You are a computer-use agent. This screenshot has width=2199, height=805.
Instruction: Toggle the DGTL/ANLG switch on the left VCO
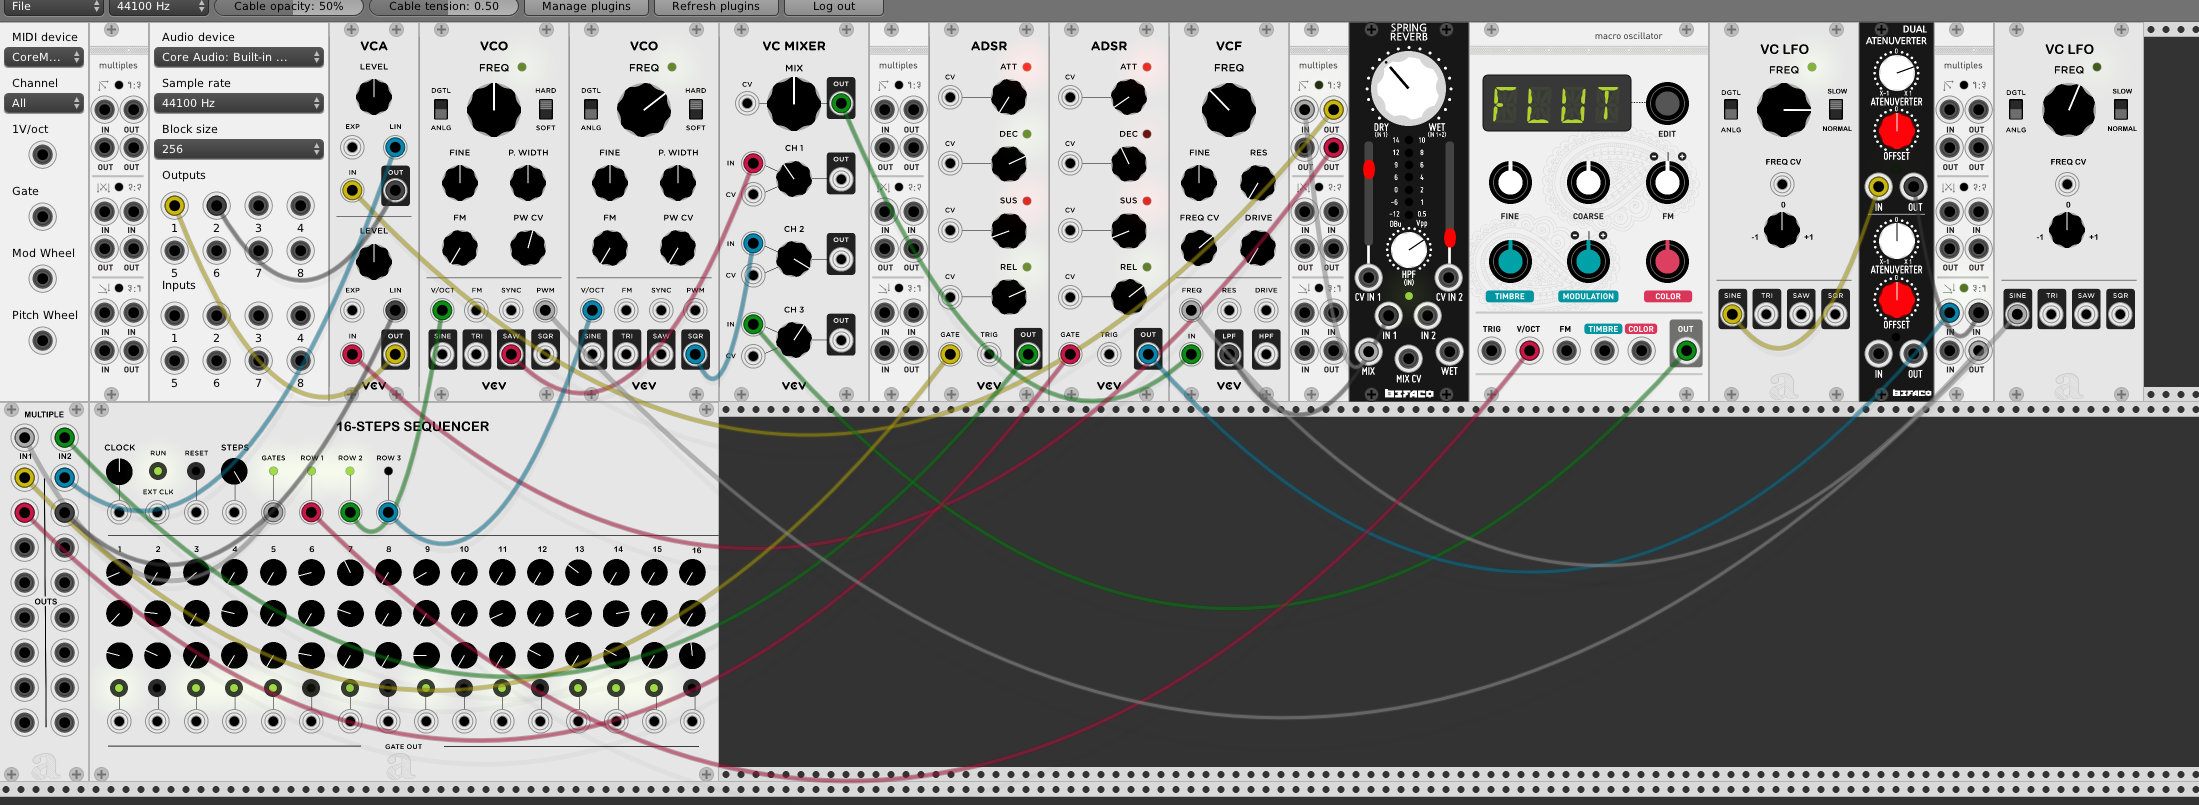441,109
